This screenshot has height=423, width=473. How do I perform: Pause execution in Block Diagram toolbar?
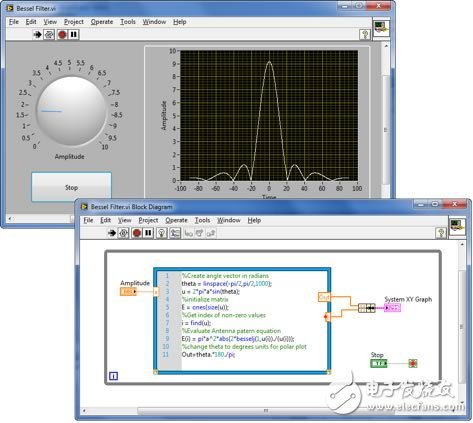coord(148,233)
